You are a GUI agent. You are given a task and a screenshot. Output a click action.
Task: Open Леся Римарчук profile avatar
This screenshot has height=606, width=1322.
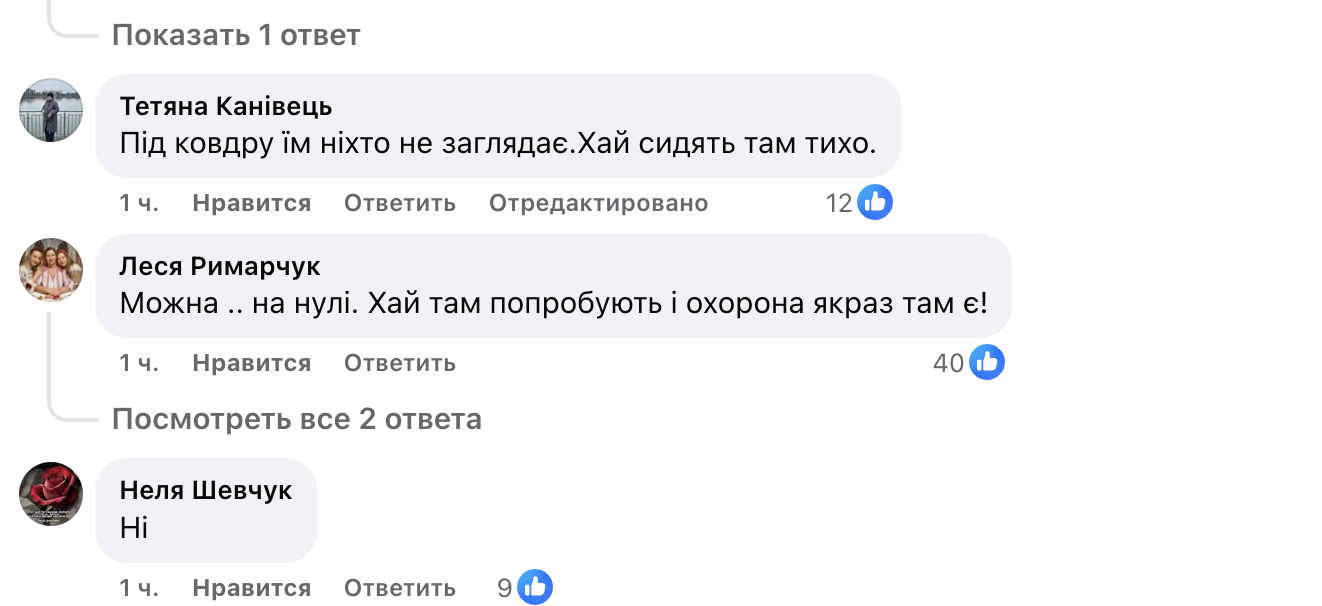pos(51,269)
